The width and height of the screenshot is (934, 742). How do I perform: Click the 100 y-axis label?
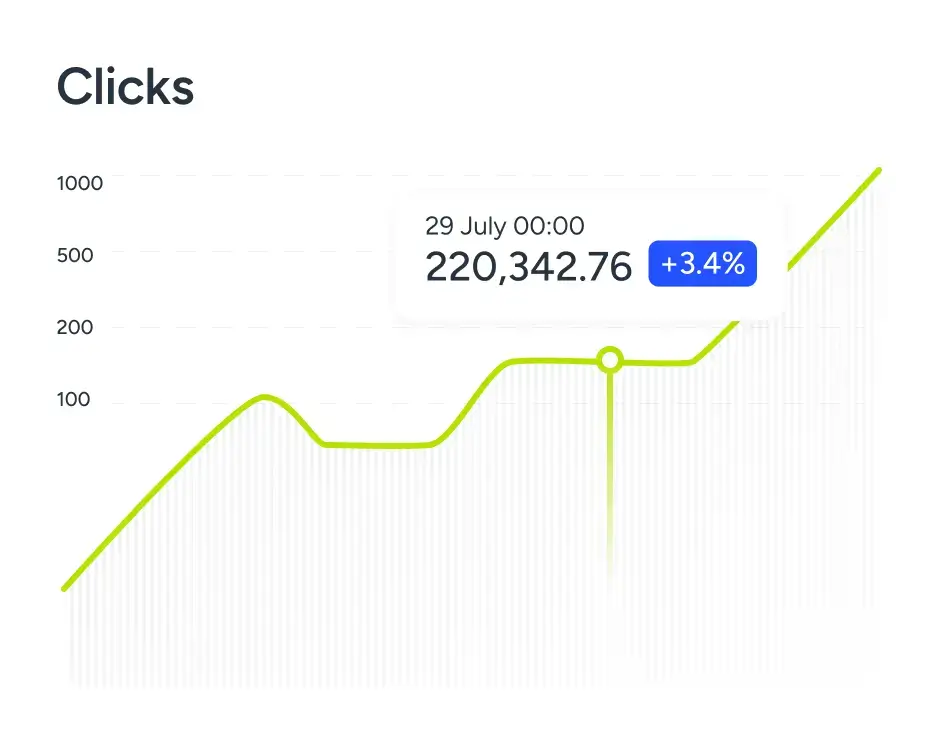(74, 399)
